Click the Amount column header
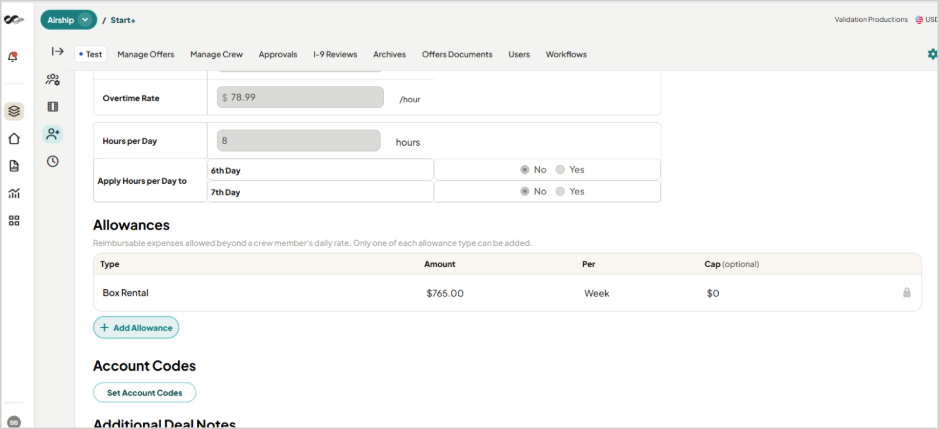The height and width of the screenshot is (429, 939). pyautogui.click(x=440, y=264)
